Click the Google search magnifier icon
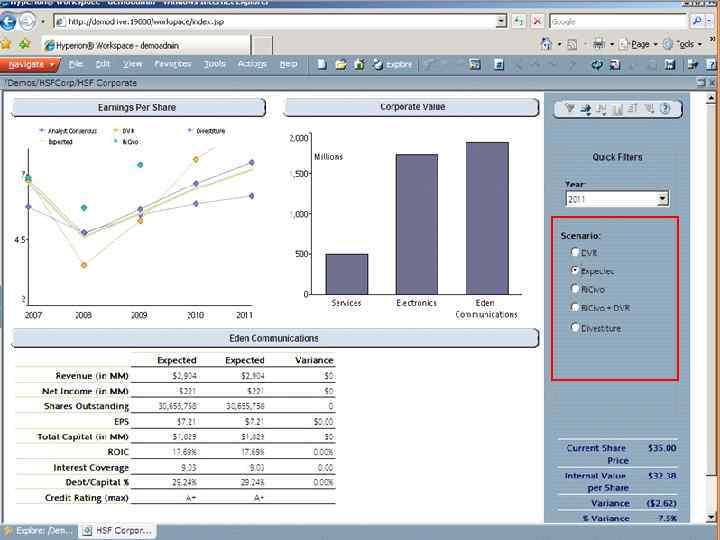720x540 pixels. [x=697, y=21]
